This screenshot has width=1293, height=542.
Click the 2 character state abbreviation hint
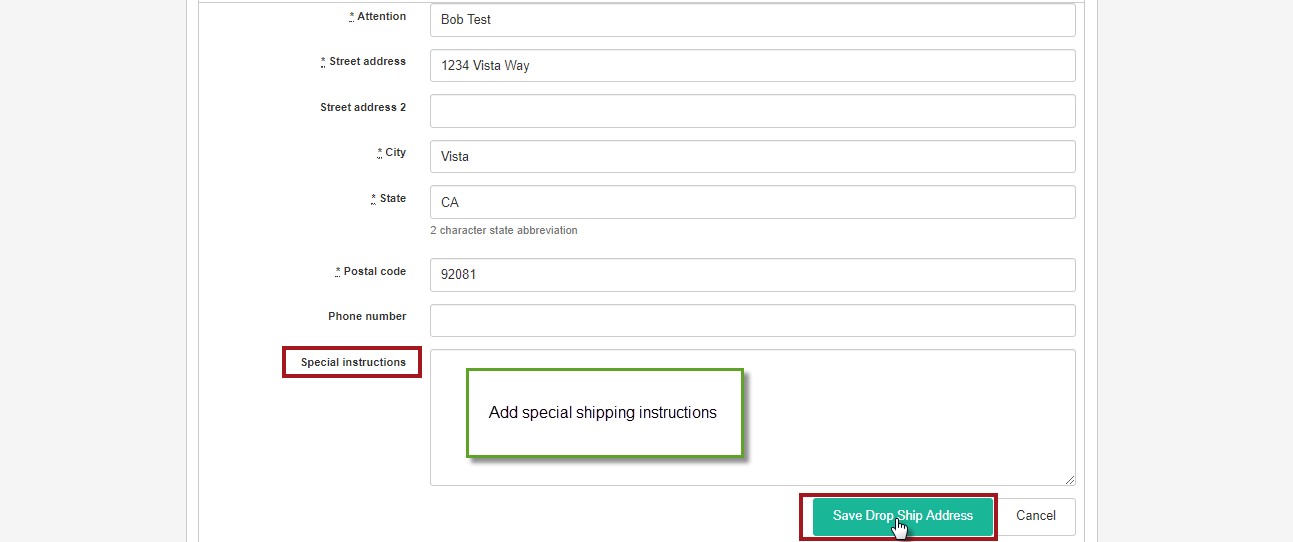pyautogui.click(x=504, y=230)
